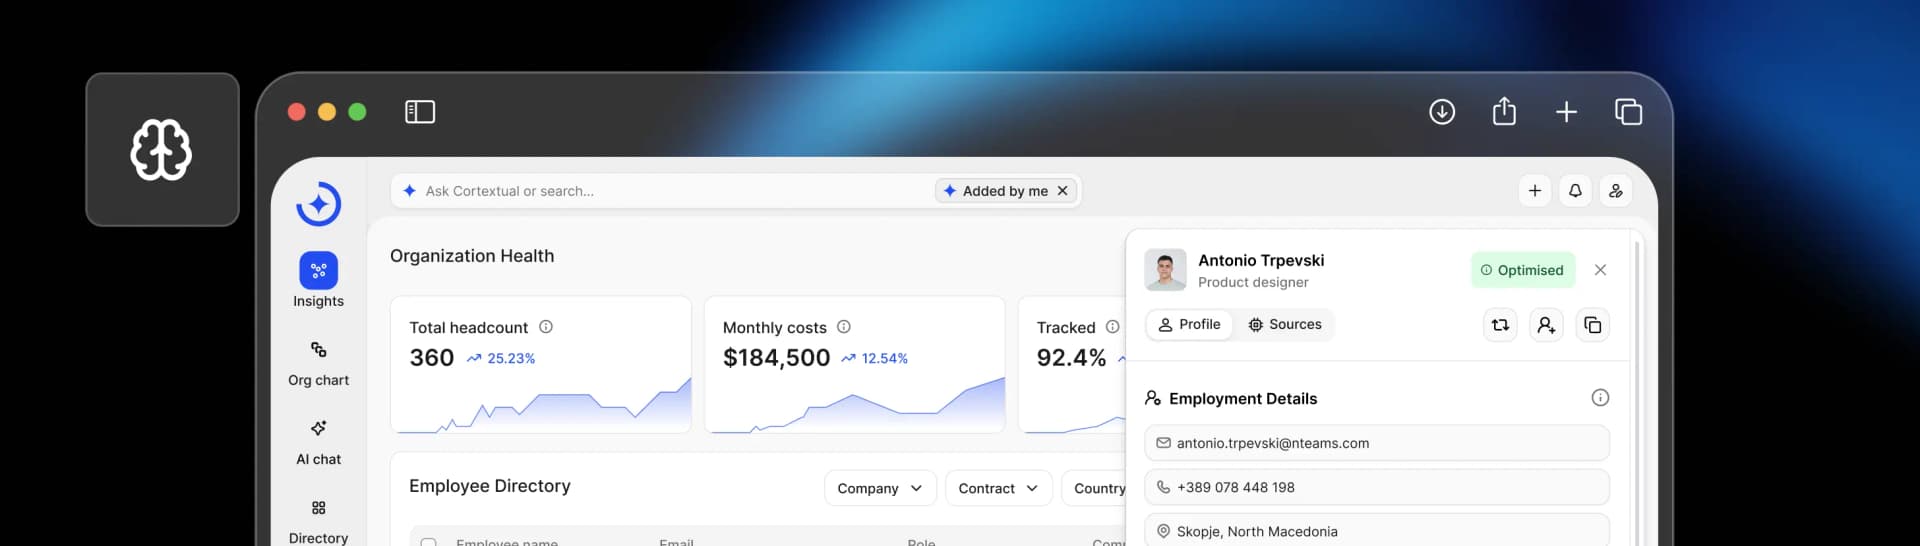Click the Optimised status badge
The width and height of the screenshot is (1920, 546).
tap(1523, 270)
